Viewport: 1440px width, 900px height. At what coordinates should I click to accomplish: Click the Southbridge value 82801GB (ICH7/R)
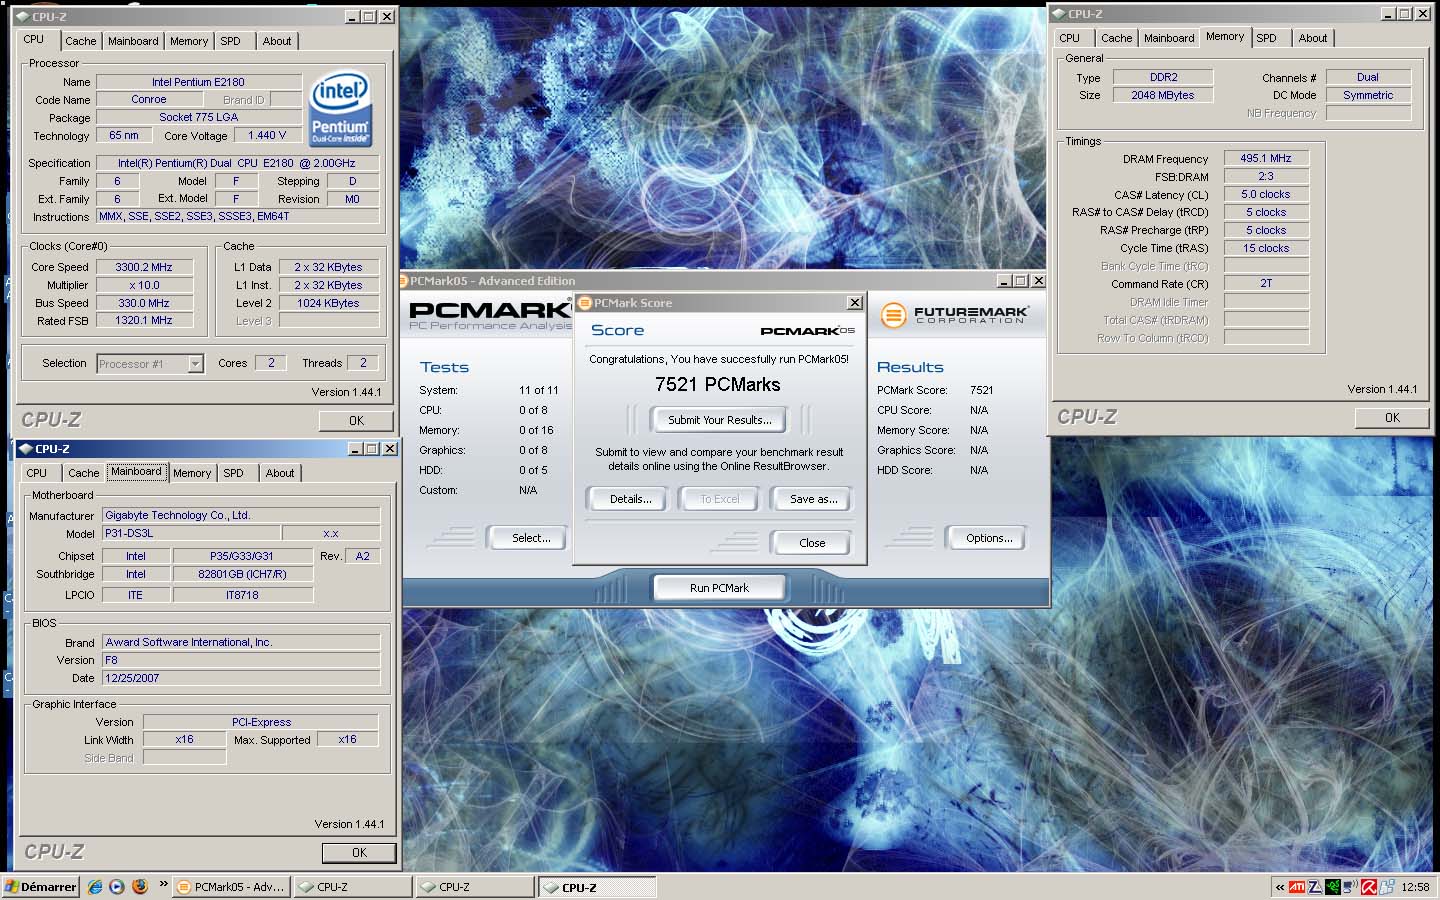click(x=242, y=574)
